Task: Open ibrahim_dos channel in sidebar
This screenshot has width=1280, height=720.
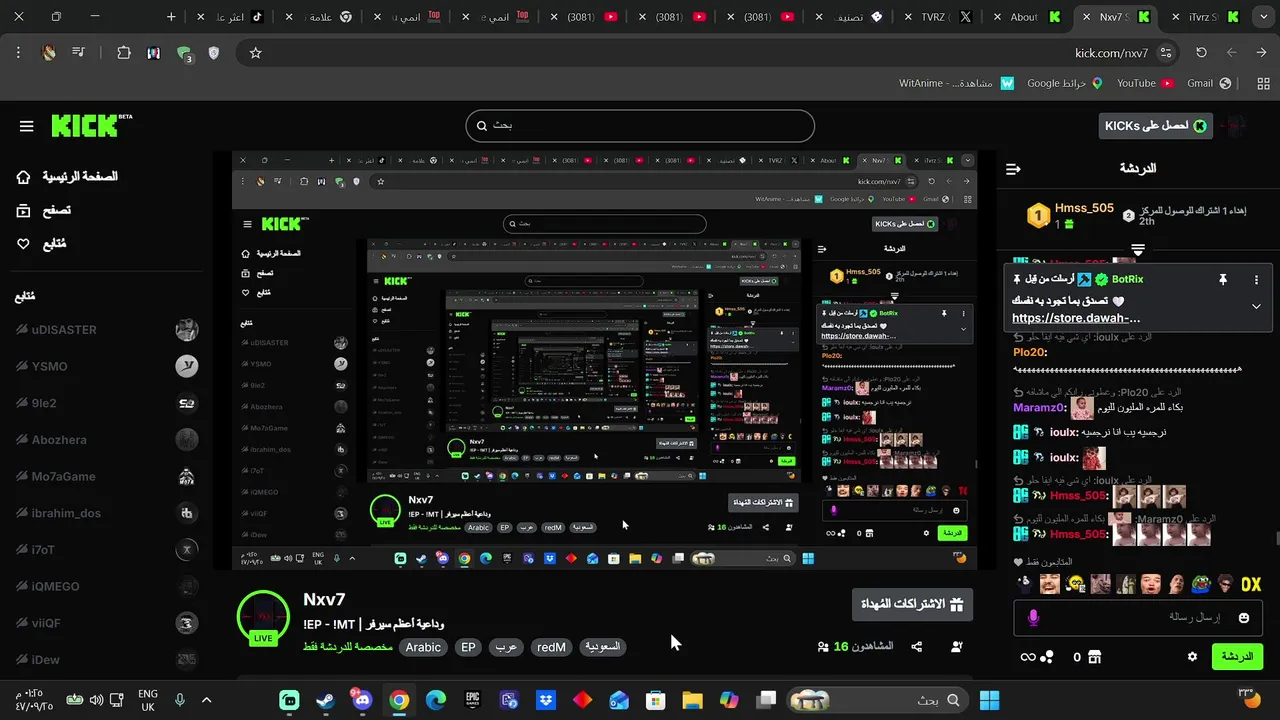Action: 106,513
